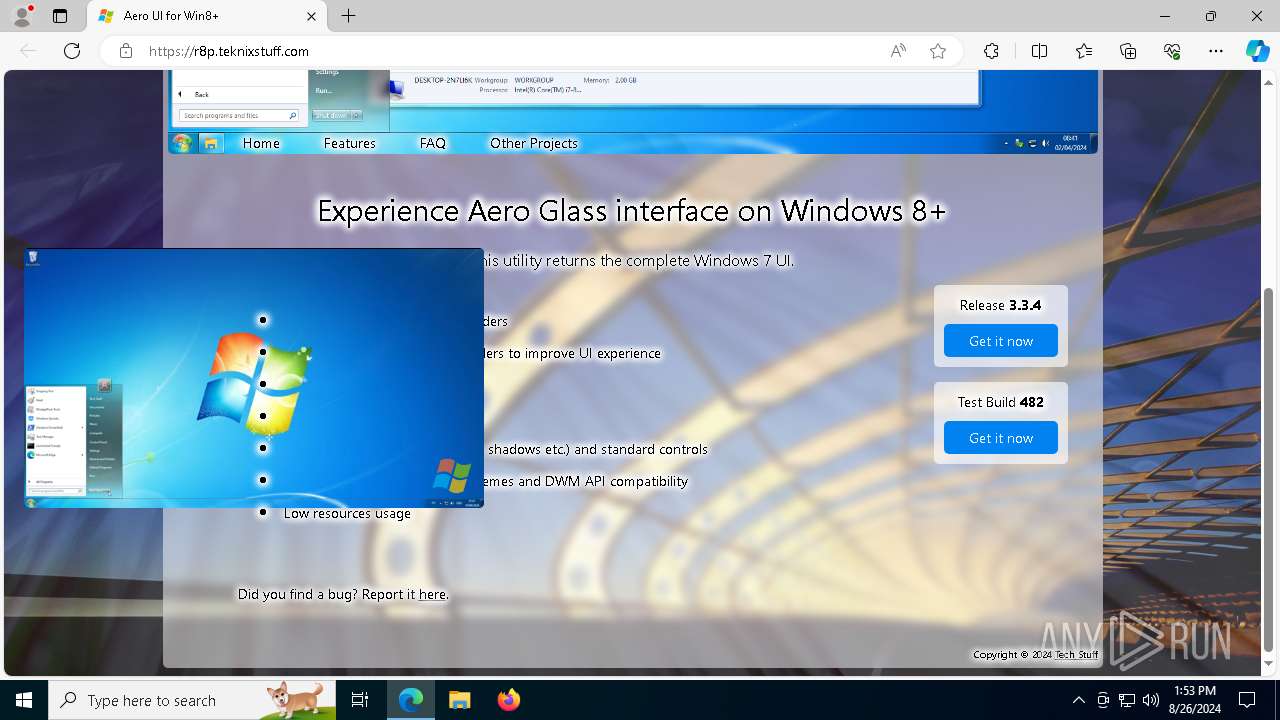1280x720 pixels.
Task: Click the Edge taskbar icon
Action: pyautogui.click(x=411, y=700)
